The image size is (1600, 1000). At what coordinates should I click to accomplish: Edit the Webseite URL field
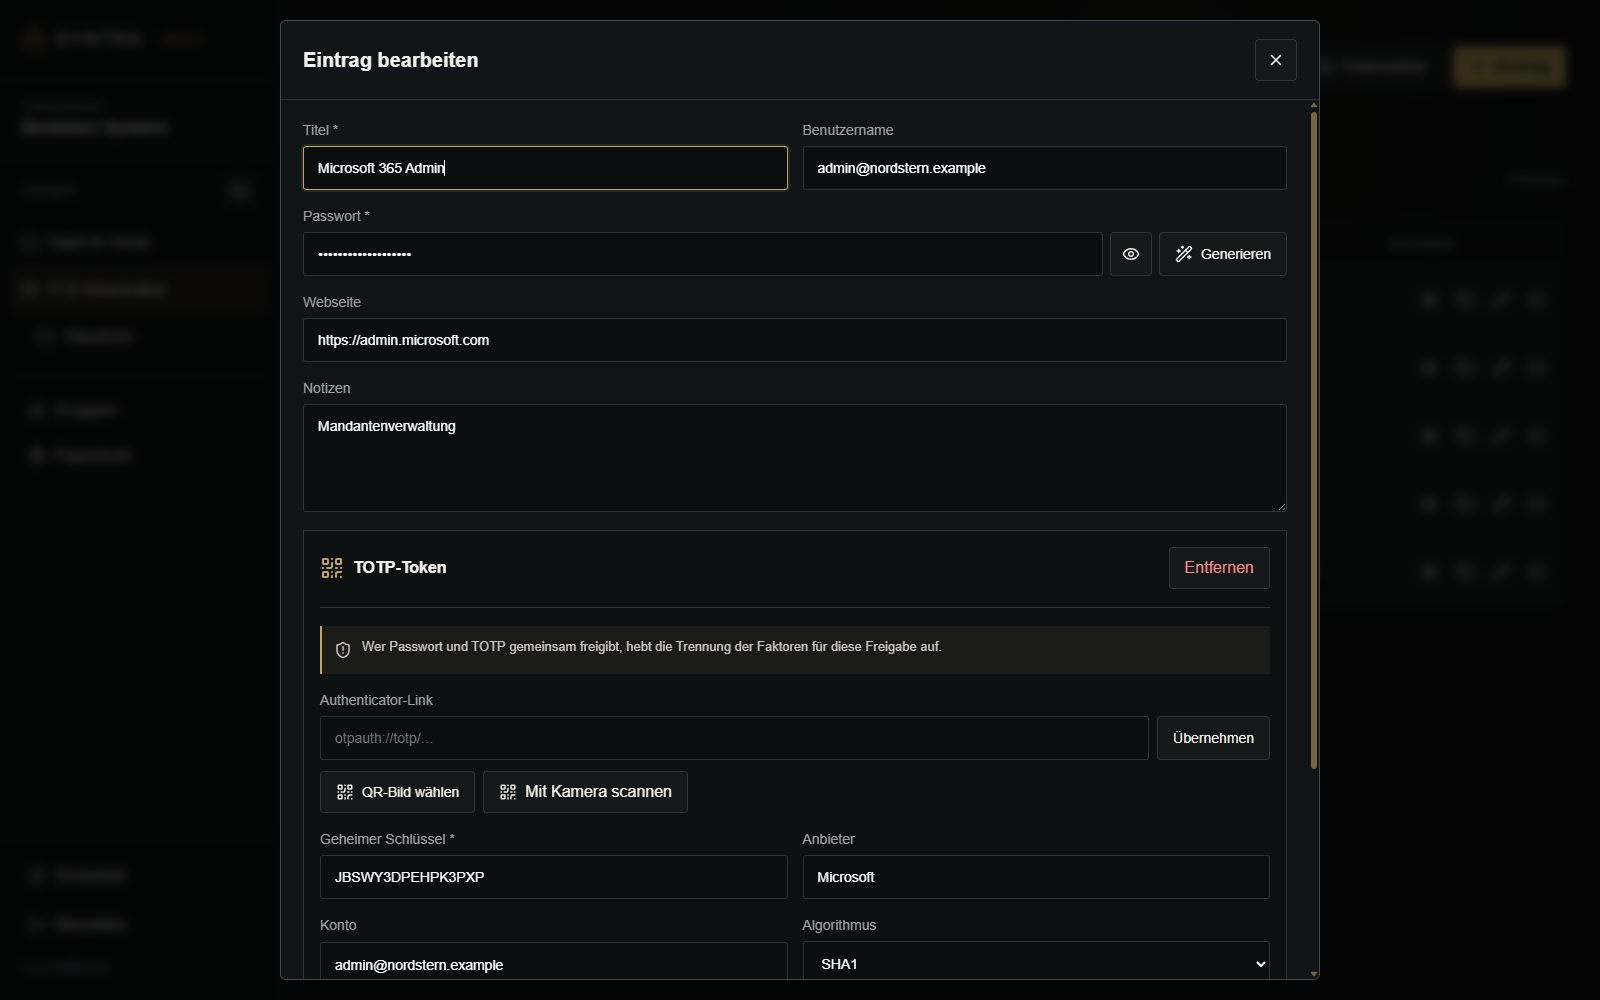pyautogui.click(x=794, y=340)
